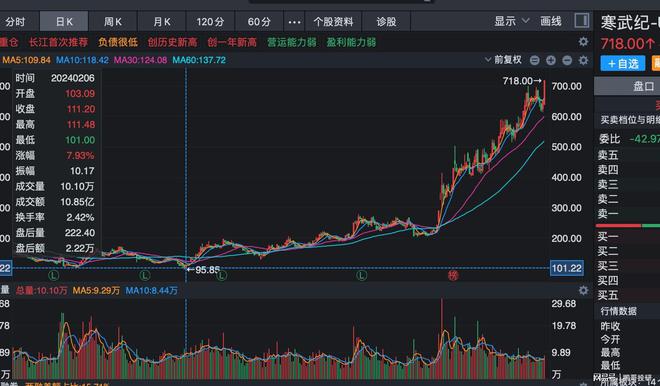Click the 总量:10.10万 volume label
Screen dimensions: 660x386
coord(41,290)
